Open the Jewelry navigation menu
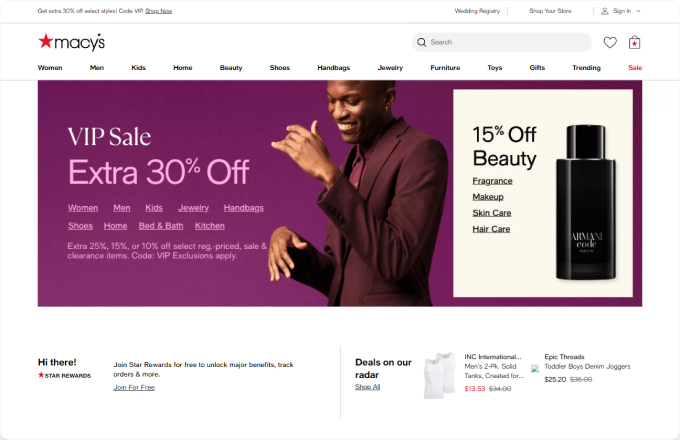Image resolution: width=680 pixels, height=440 pixels. pyautogui.click(x=390, y=68)
